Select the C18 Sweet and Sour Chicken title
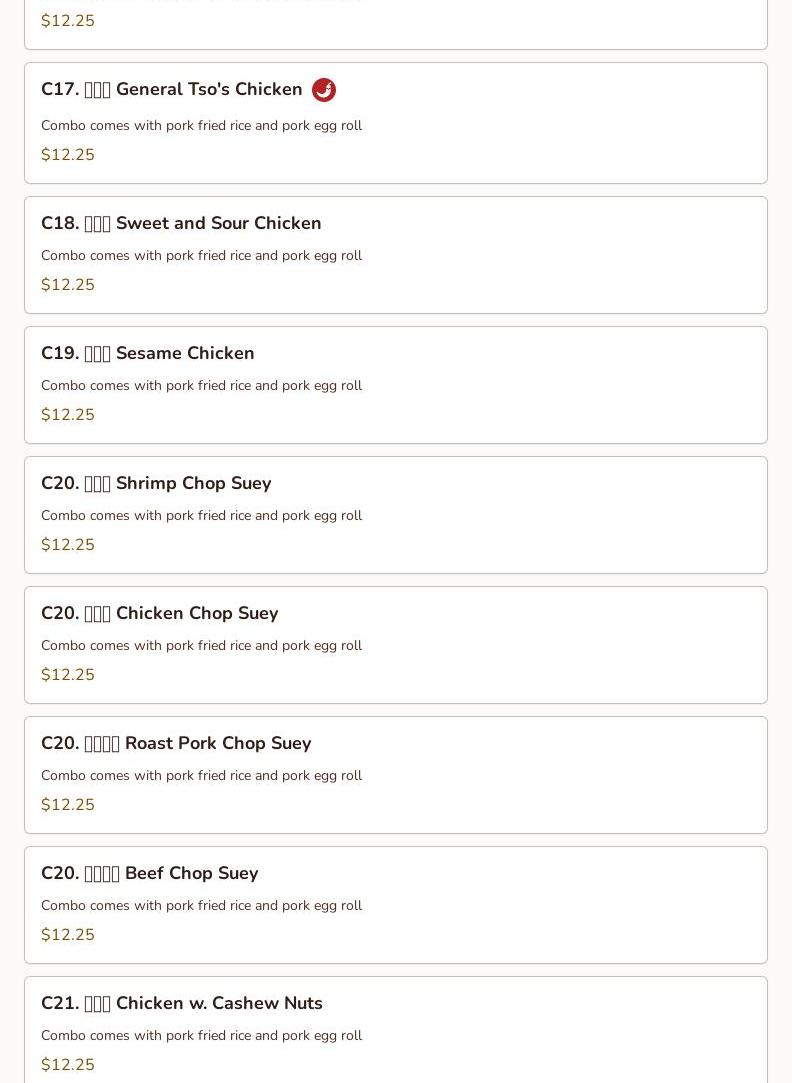The width and height of the screenshot is (792, 1083). tap(181, 223)
